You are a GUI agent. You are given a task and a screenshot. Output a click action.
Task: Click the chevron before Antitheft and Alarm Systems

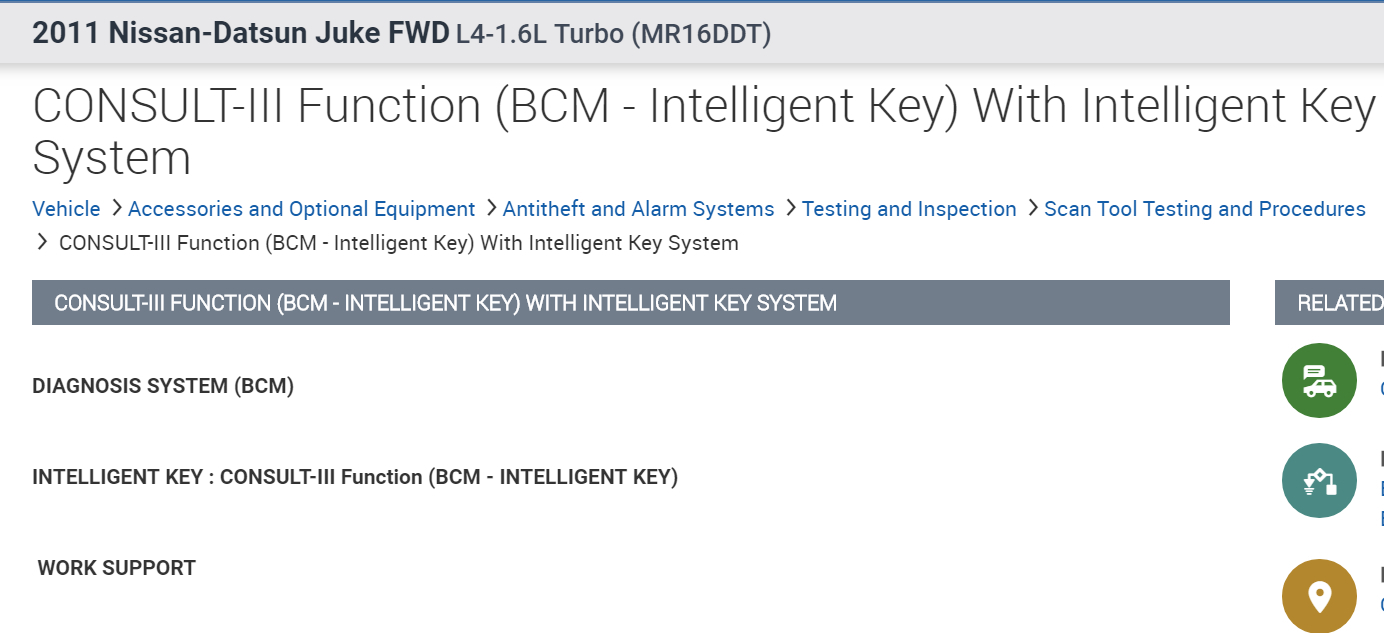pos(491,208)
